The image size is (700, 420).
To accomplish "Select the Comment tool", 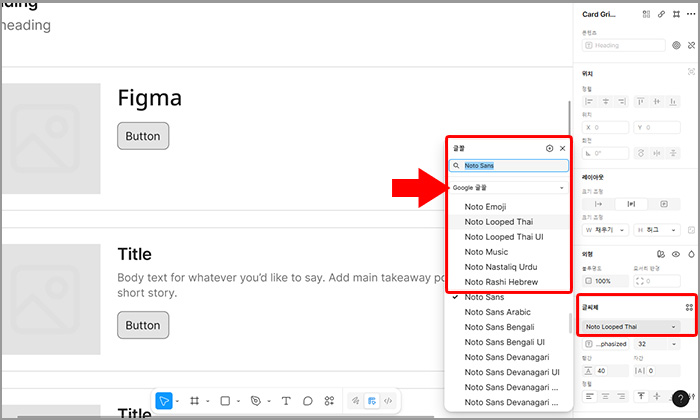I will click(308, 401).
